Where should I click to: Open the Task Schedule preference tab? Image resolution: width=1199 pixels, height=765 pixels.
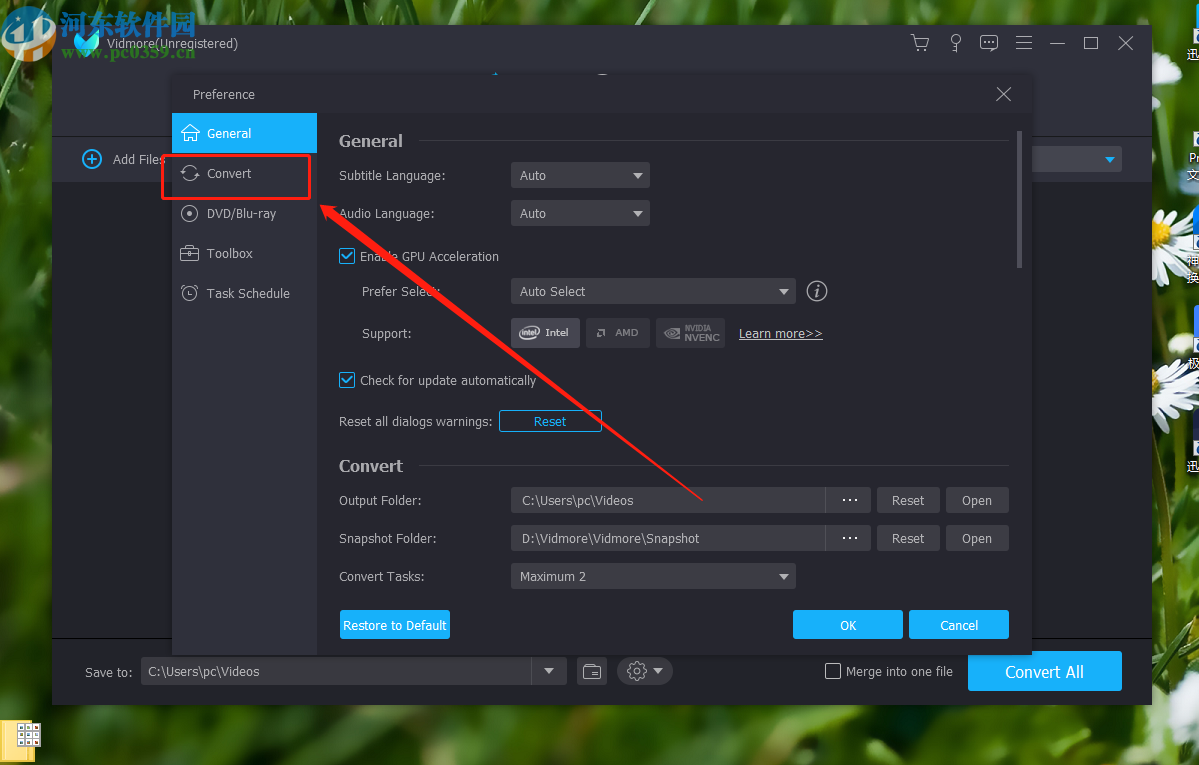pos(245,293)
